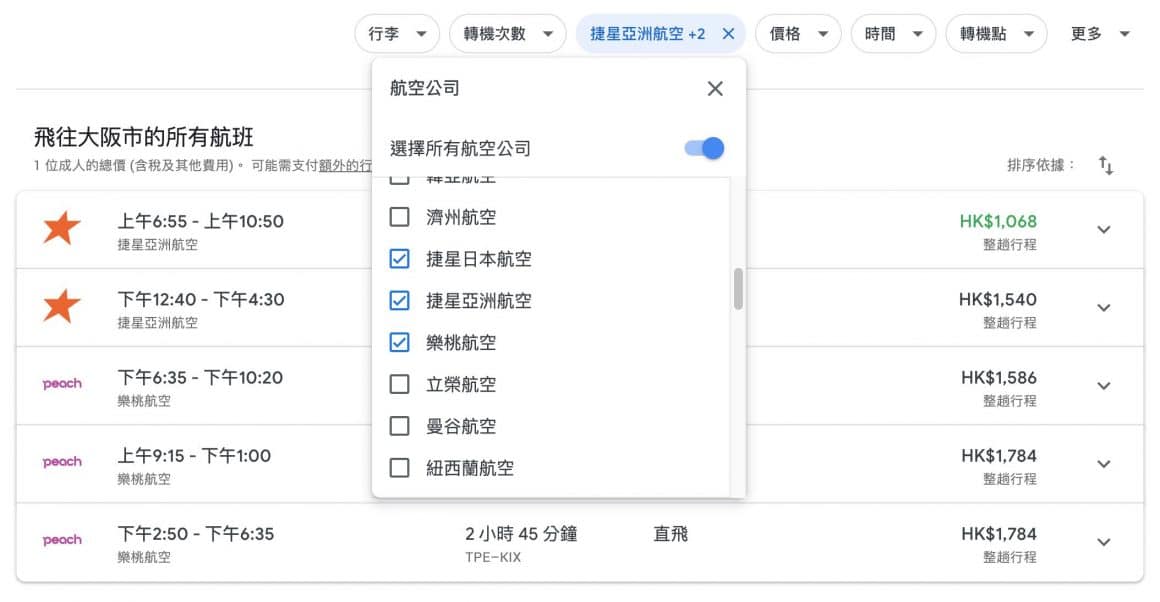Click the 航空公司 panel title

[x=425, y=88]
